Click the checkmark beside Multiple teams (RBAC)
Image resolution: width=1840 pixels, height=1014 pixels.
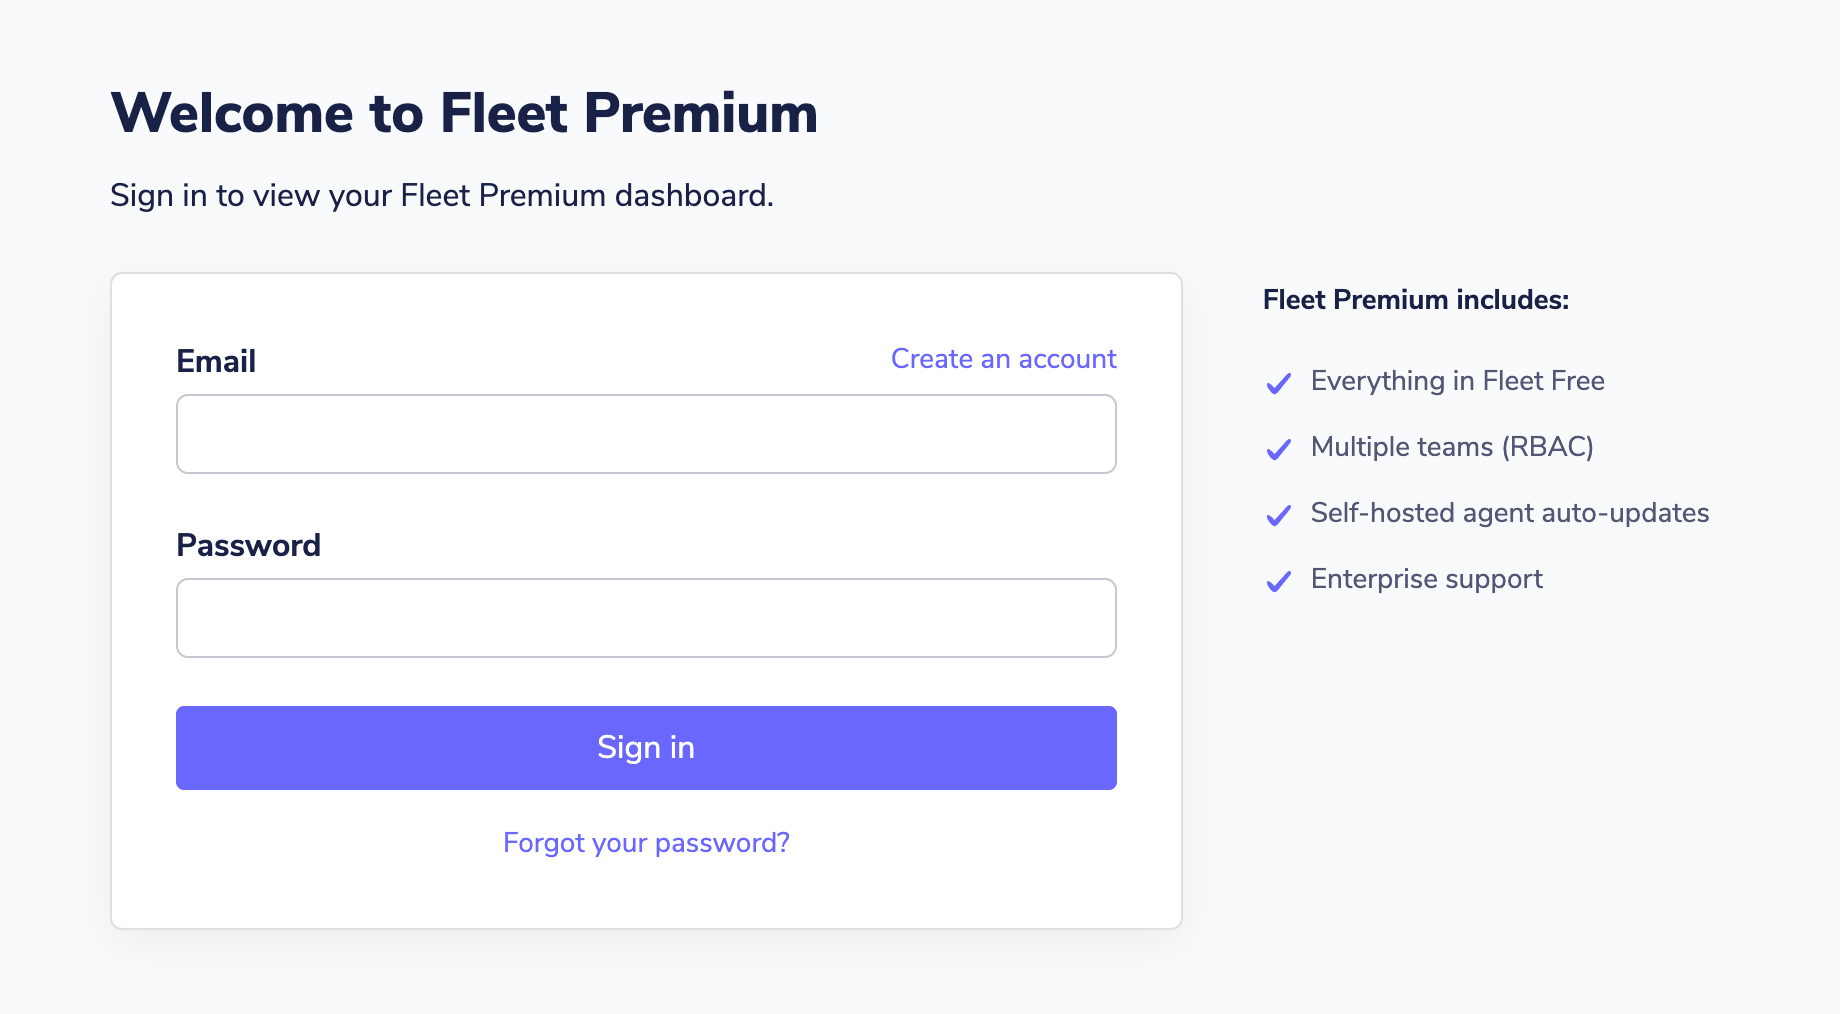tap(1279, 449)
